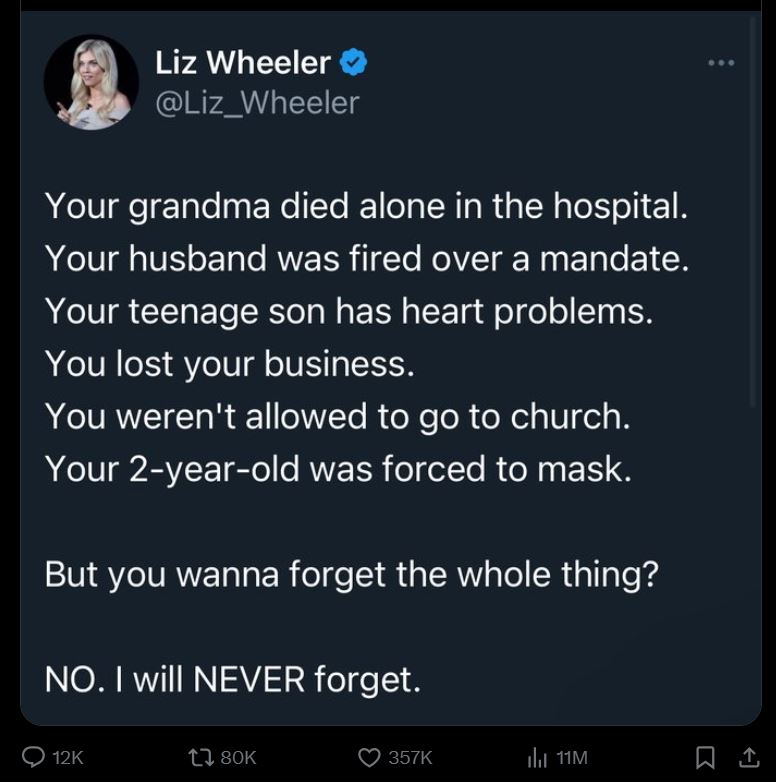
Task: Click 'But you wanna forget the whole thing?'
Action: click(352, 575)
